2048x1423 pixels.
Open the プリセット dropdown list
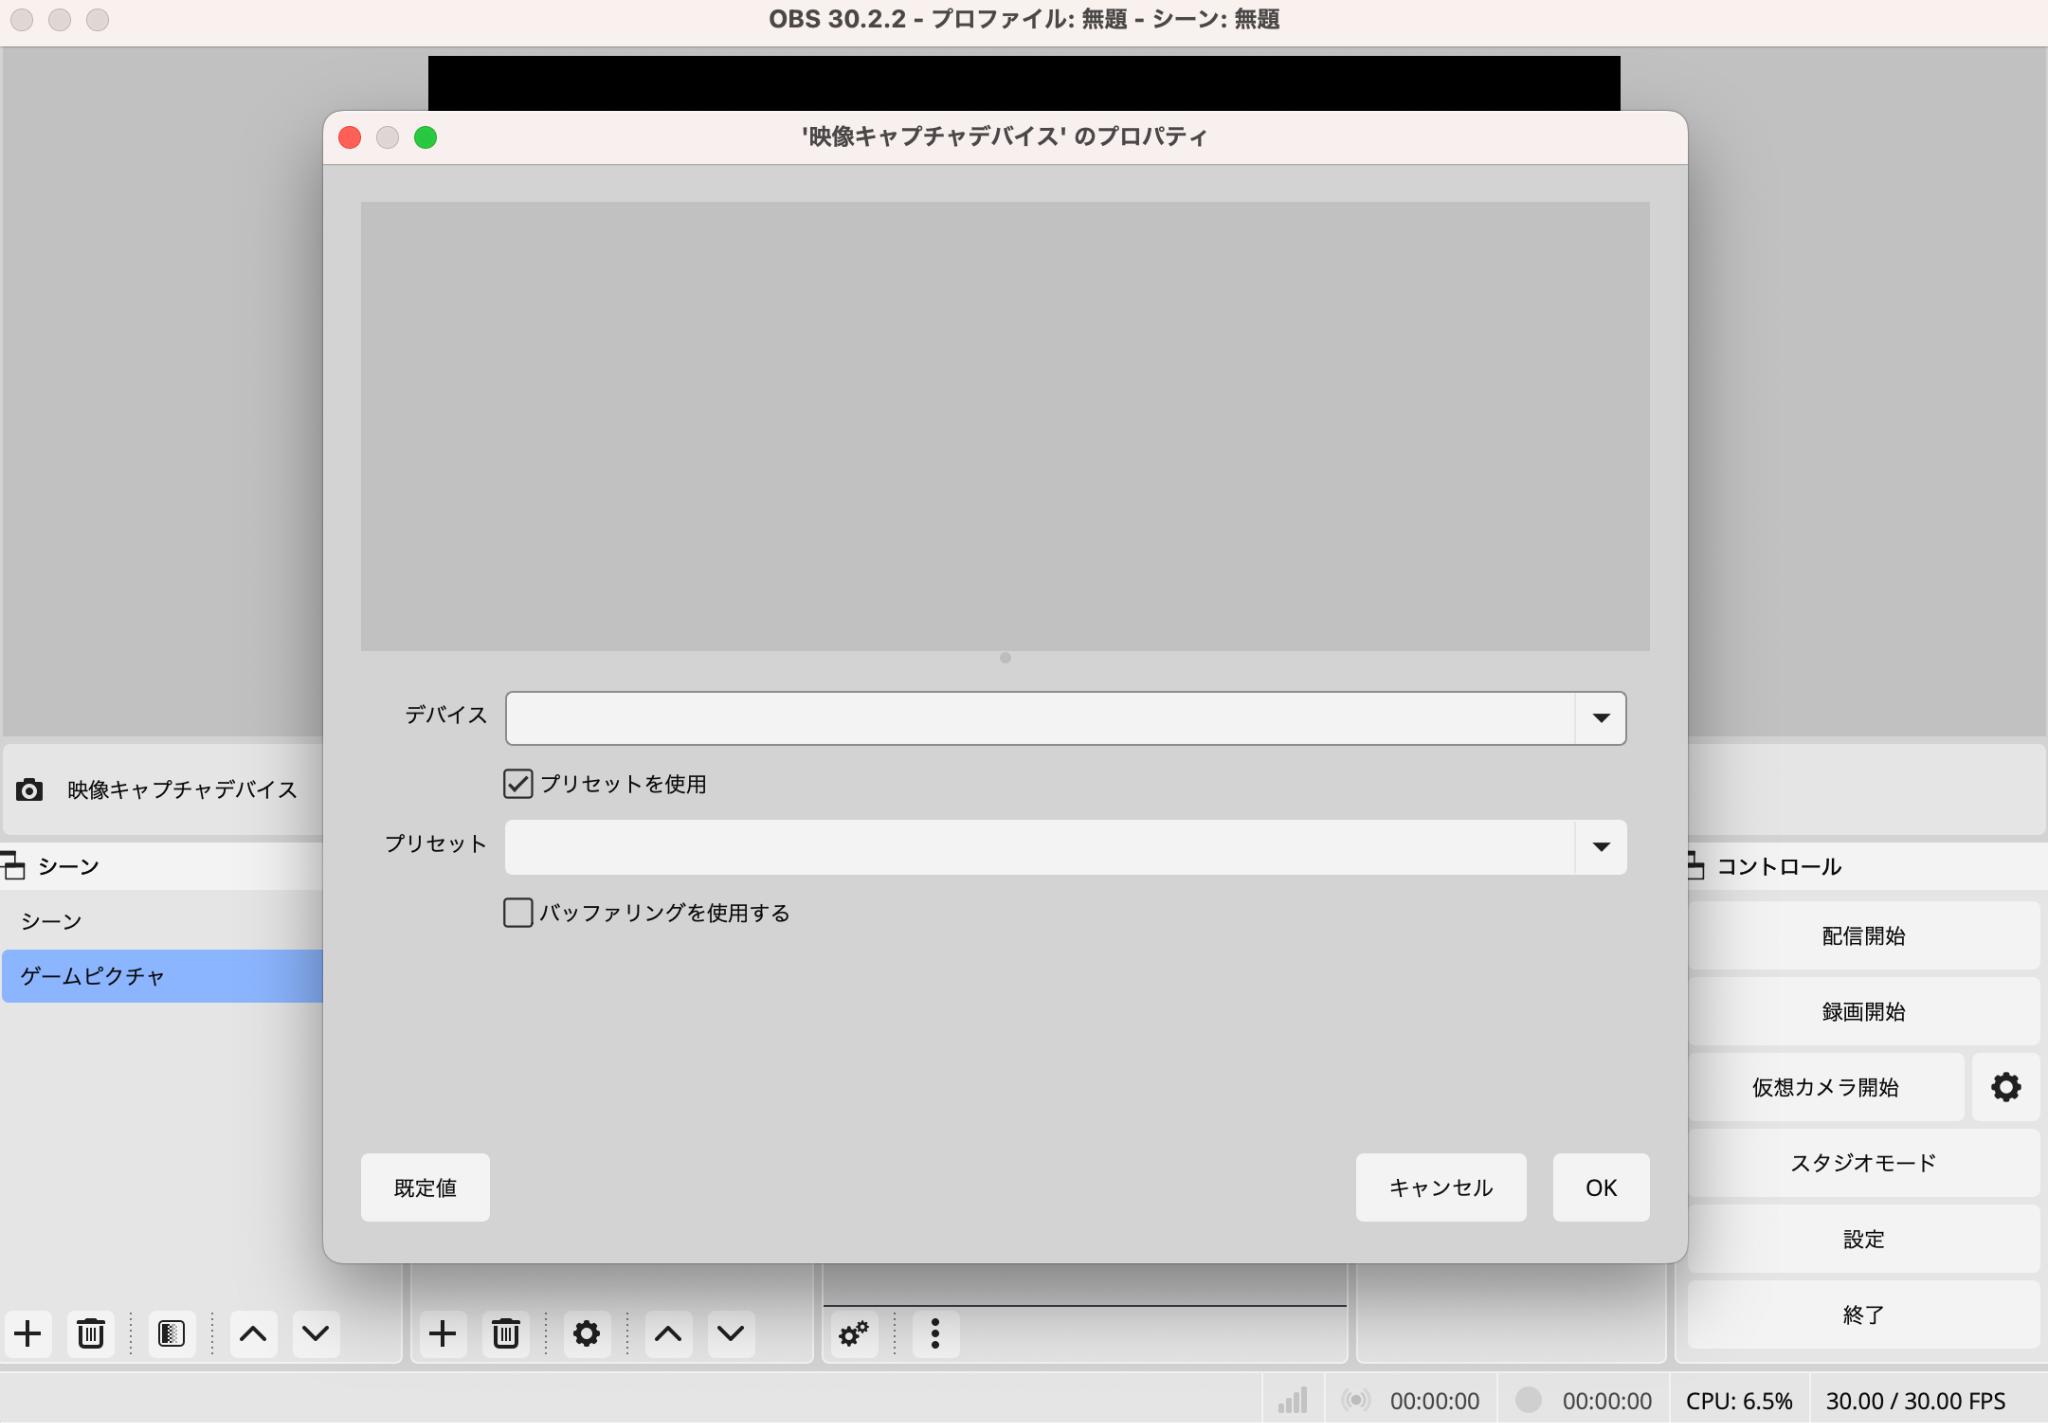(x=1600, y=847)
